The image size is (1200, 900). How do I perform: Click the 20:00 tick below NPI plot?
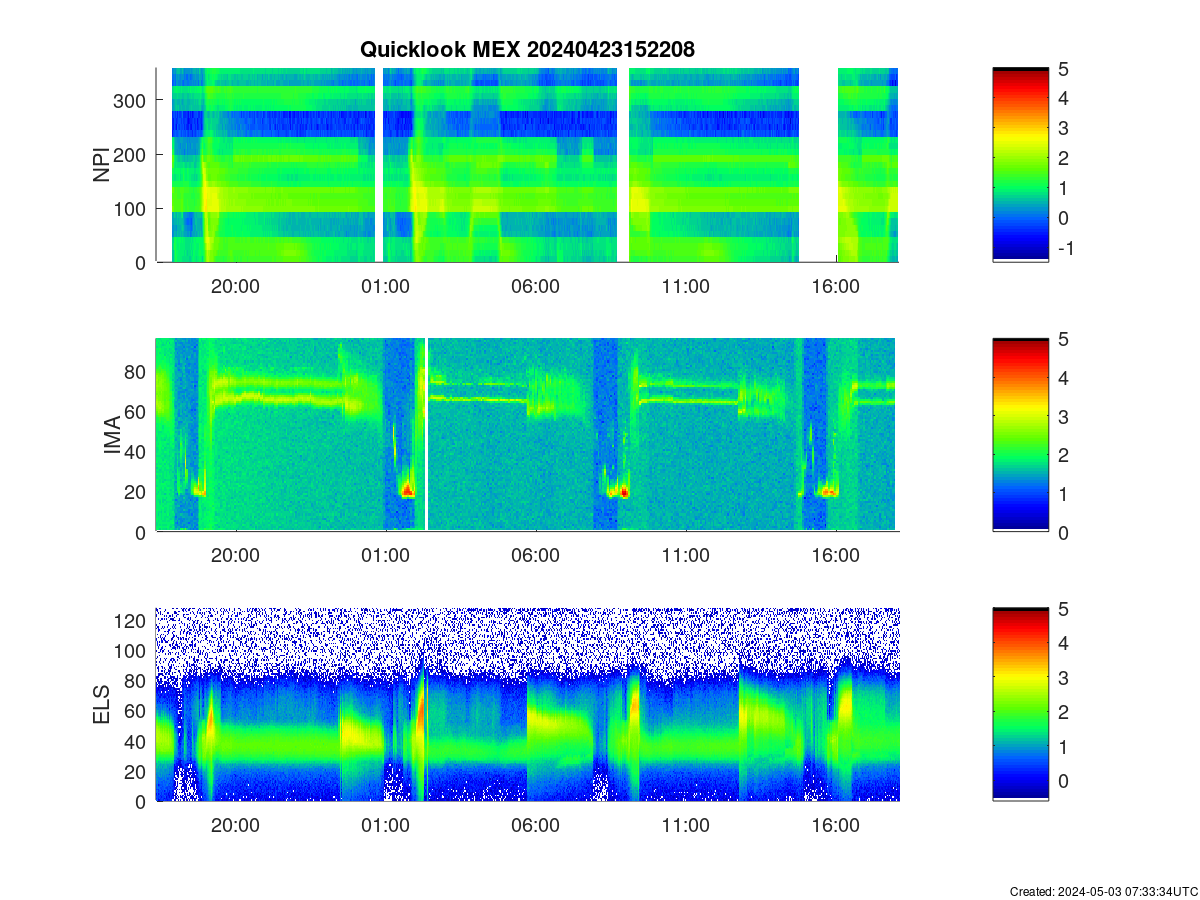(235, 286)
